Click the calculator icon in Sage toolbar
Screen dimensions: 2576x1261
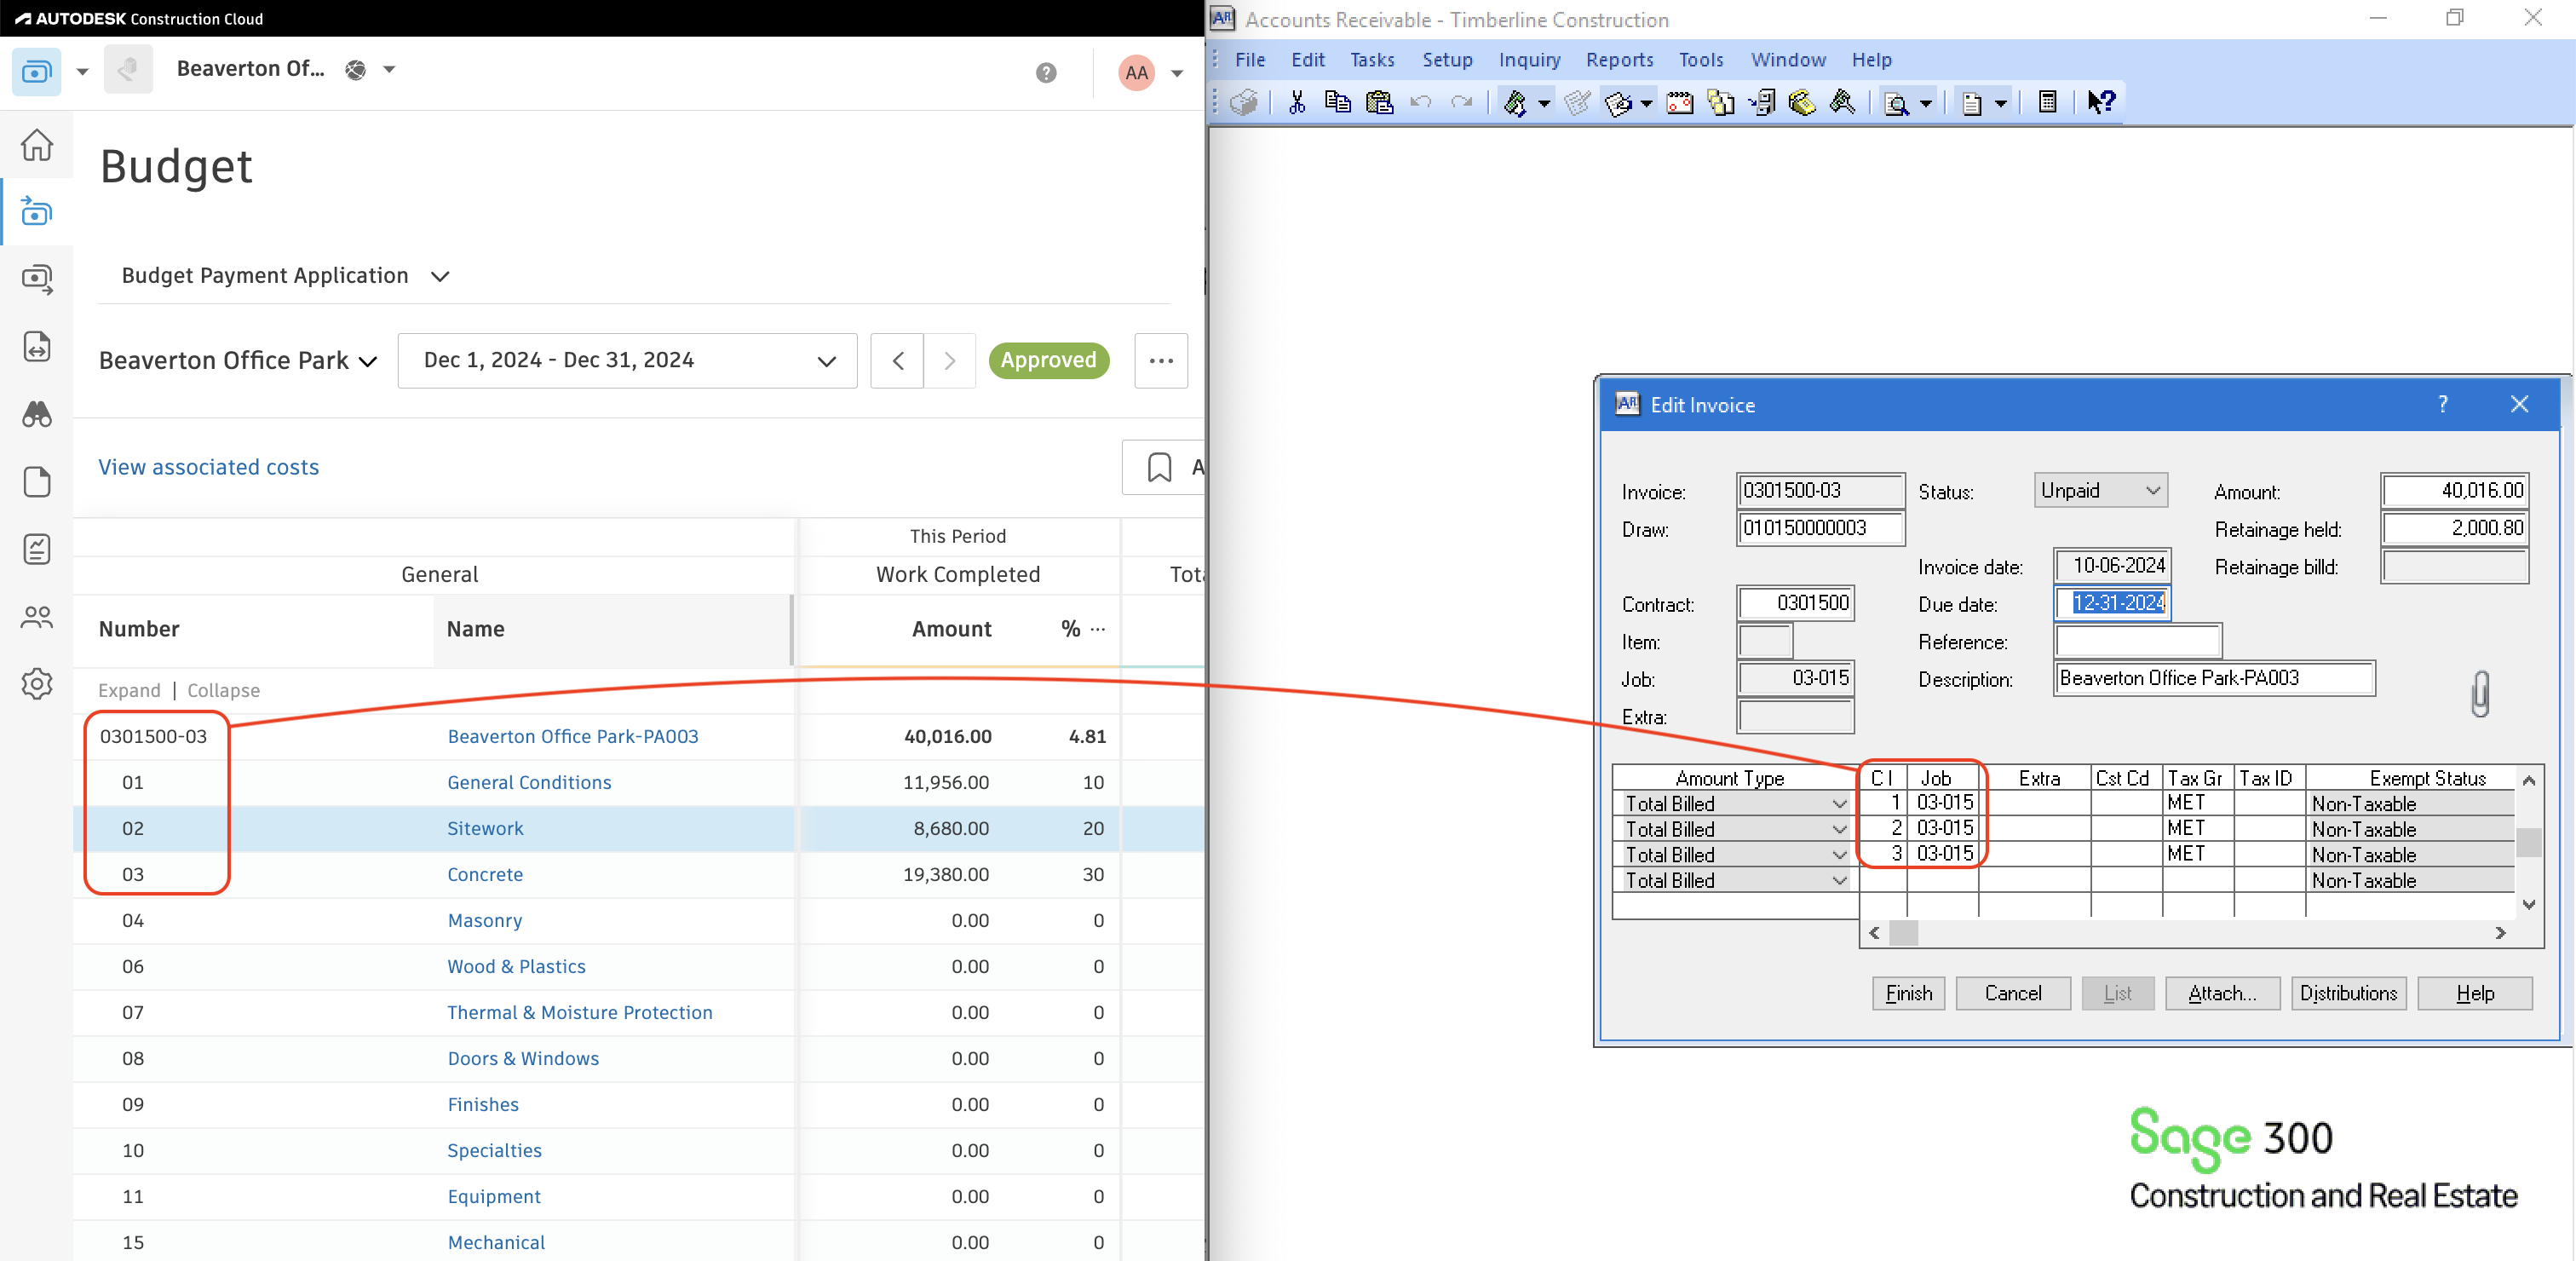[2048, 102]
